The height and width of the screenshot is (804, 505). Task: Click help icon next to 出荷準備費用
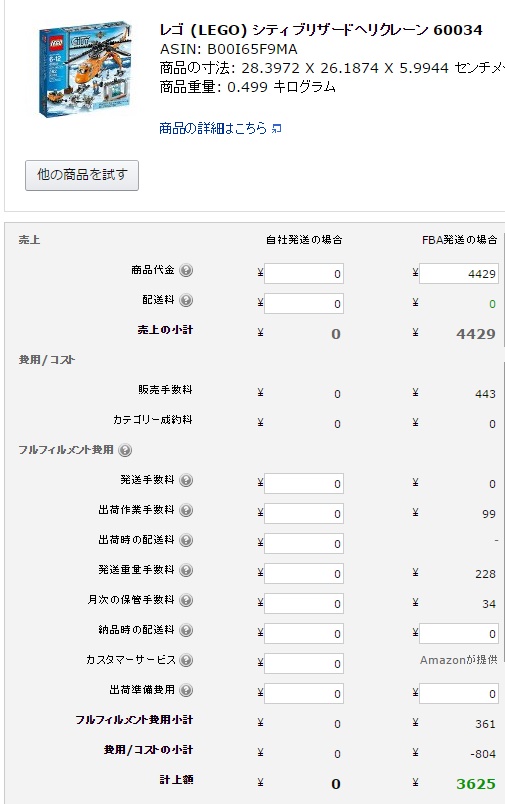coord(186,690)
